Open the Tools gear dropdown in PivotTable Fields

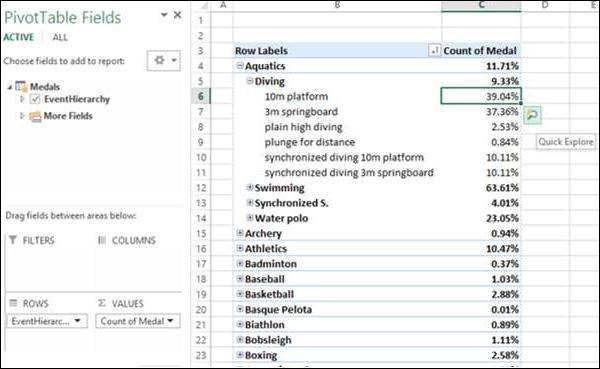pos(164,60)
